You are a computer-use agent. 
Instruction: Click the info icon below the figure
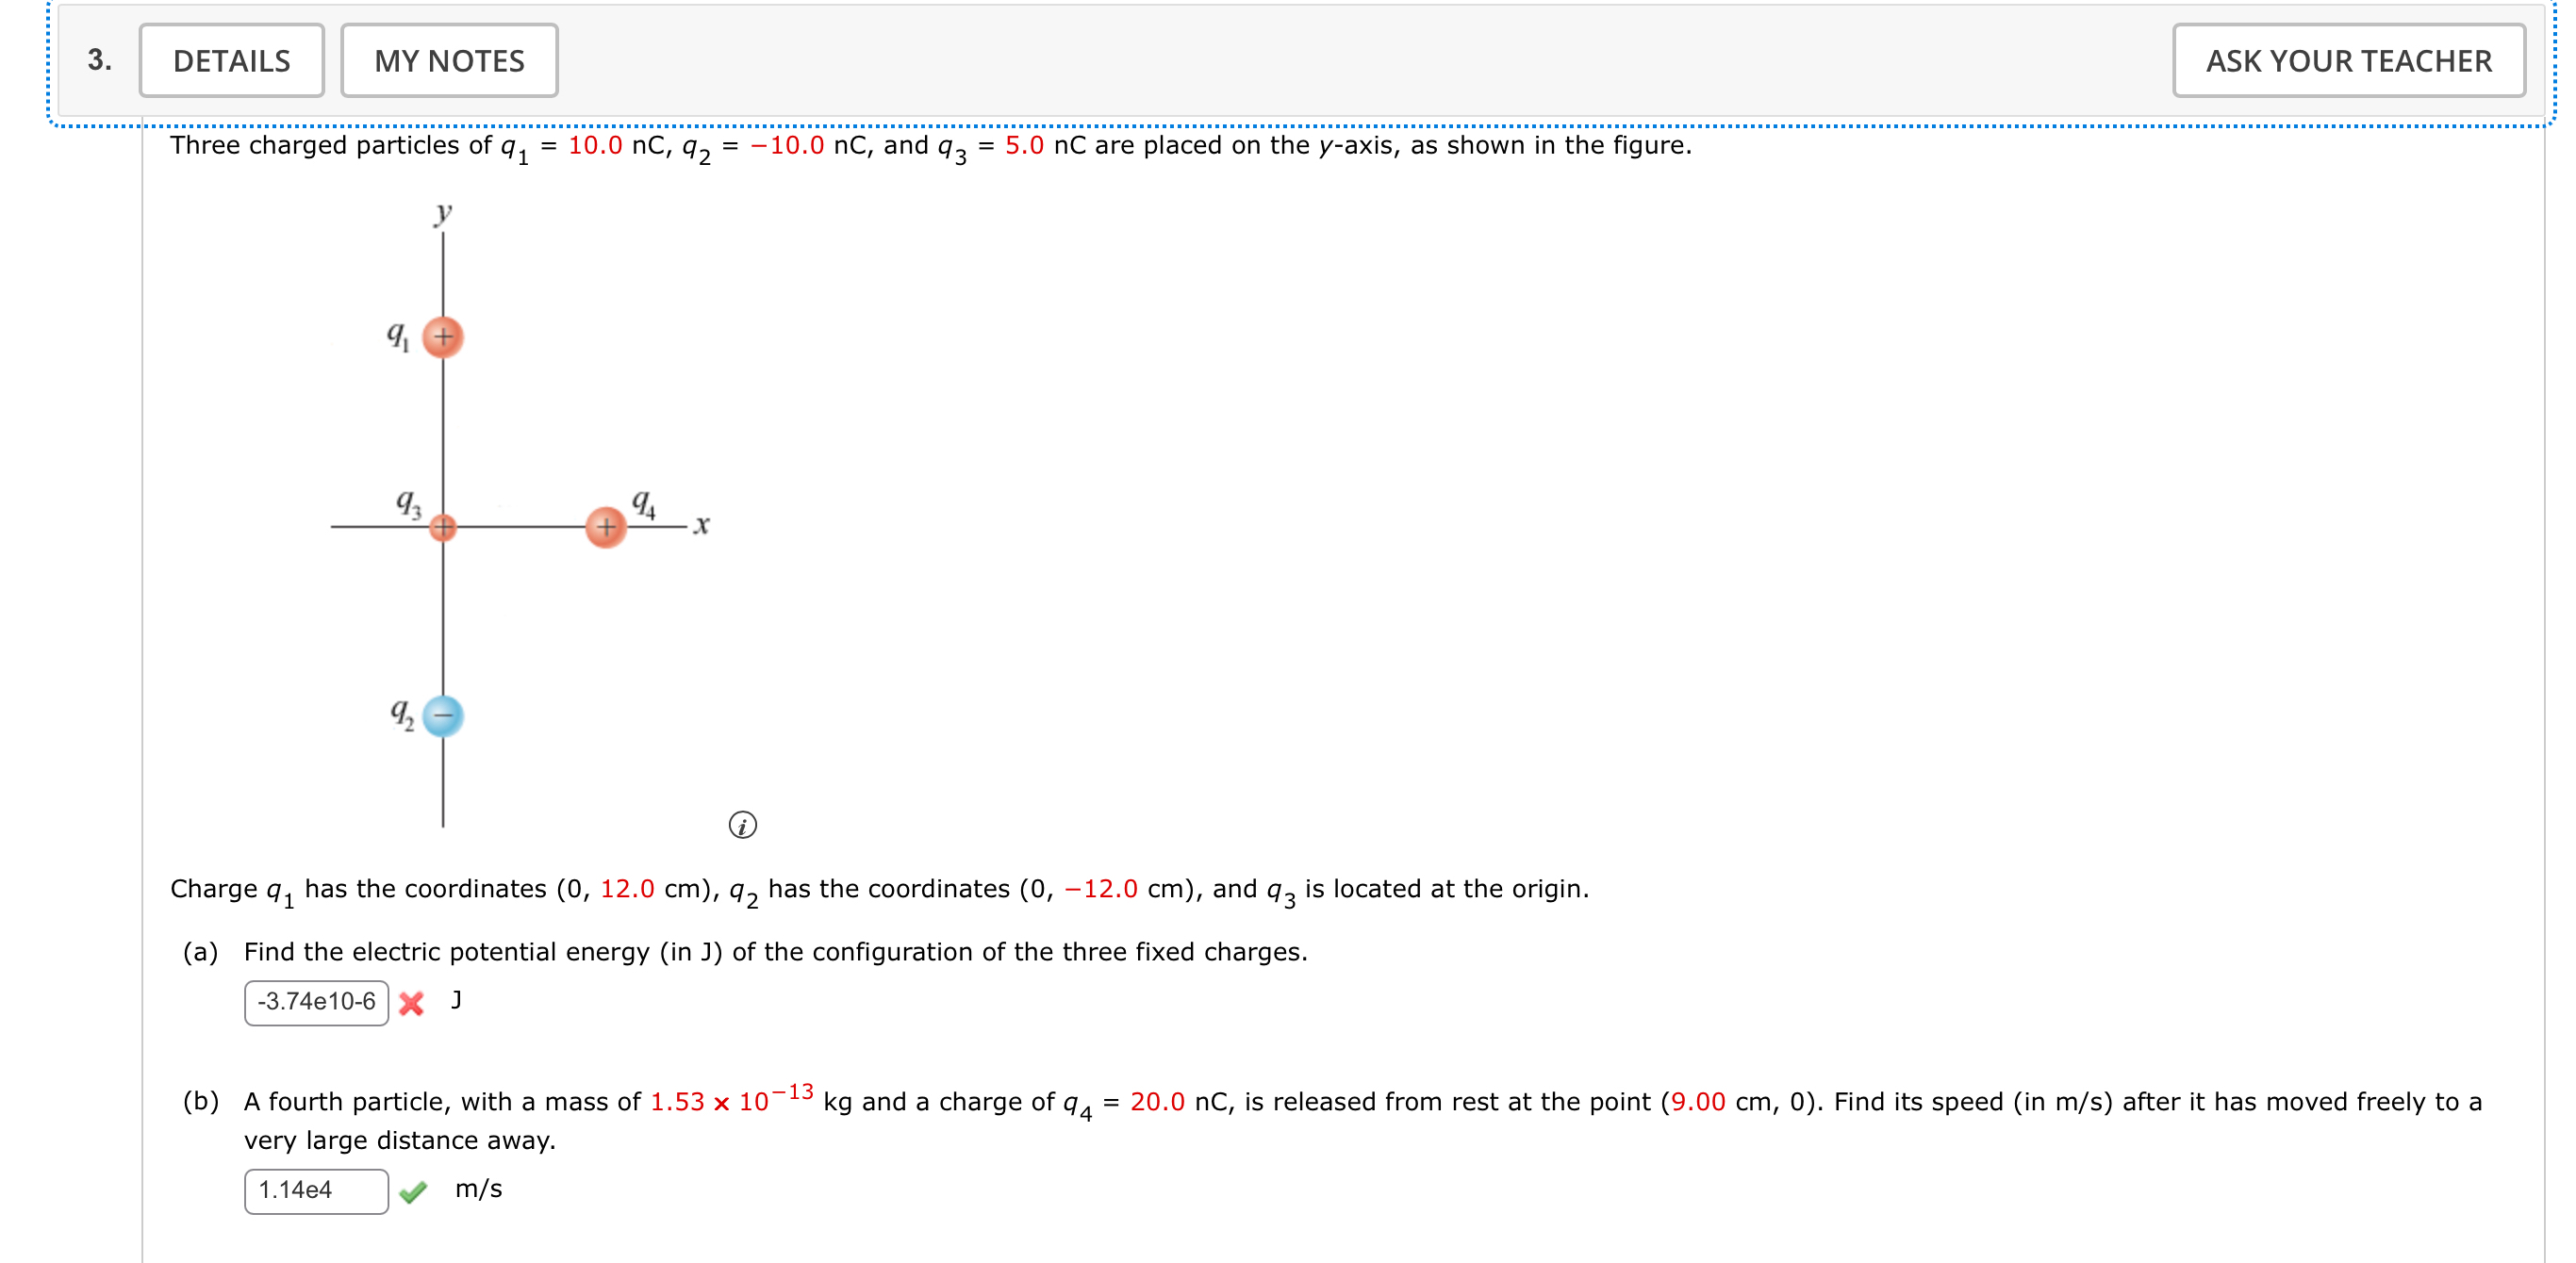click(x=742, y=825)
